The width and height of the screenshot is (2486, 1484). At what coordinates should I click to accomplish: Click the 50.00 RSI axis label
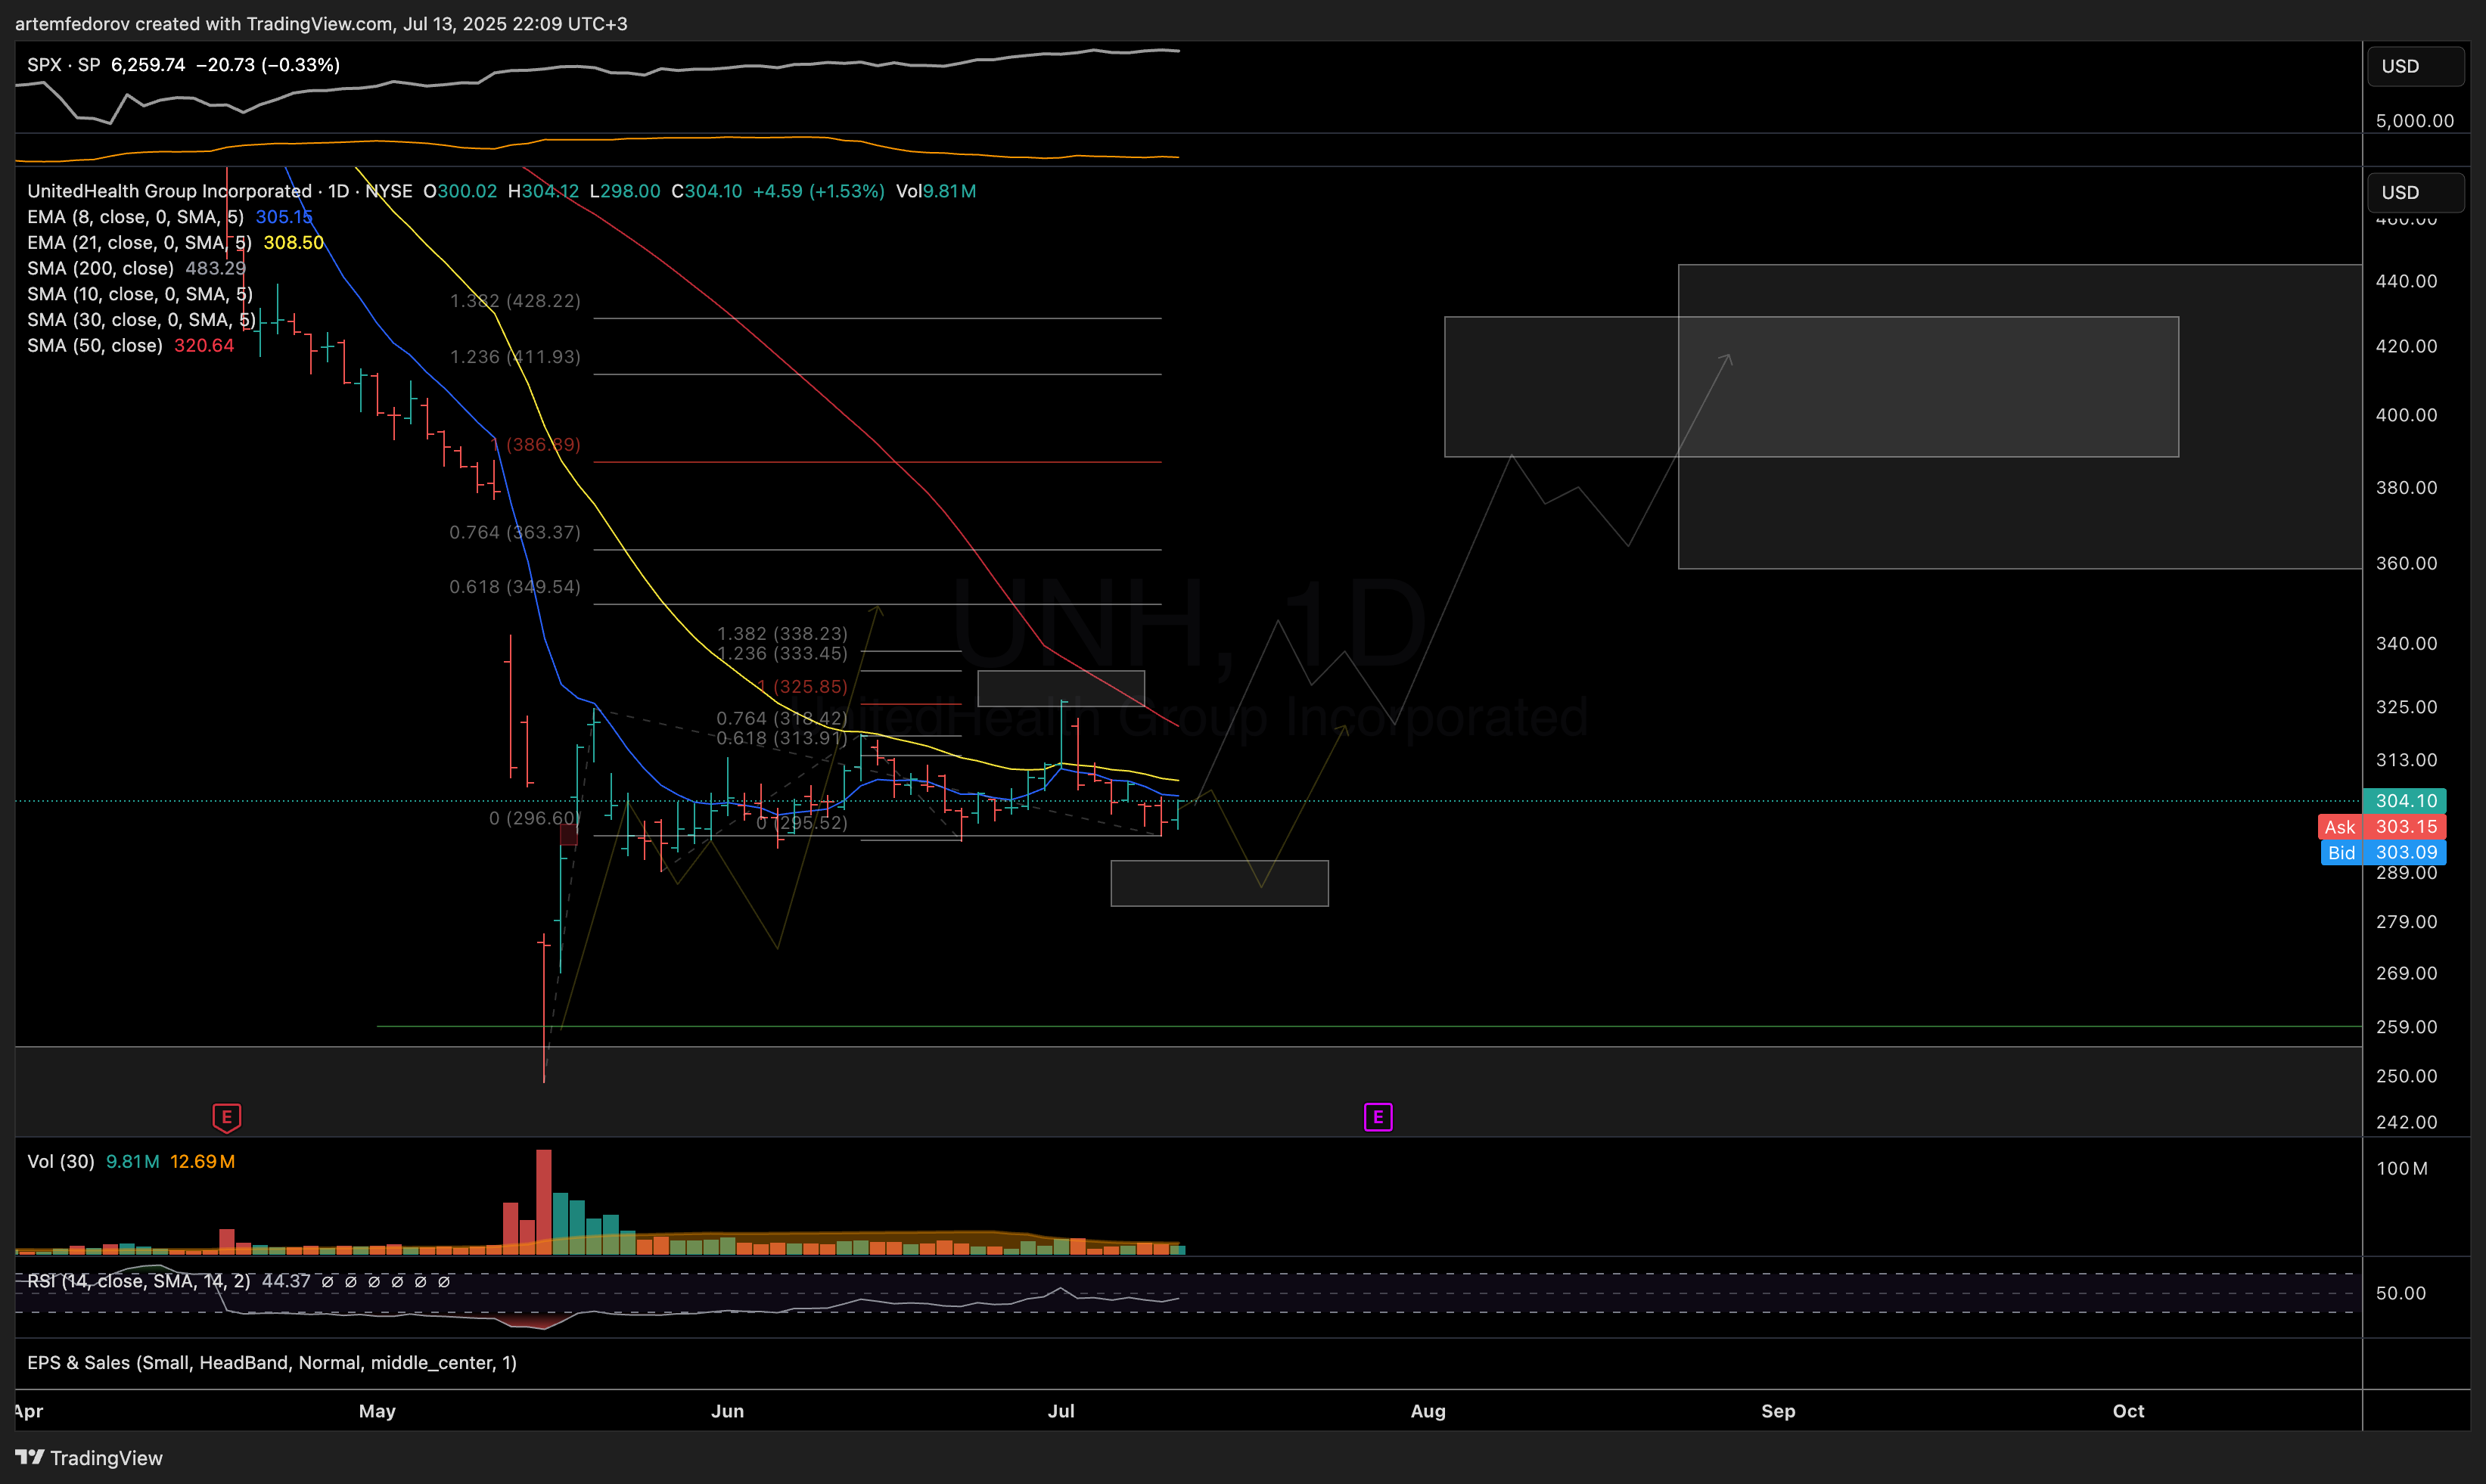2400,1293
